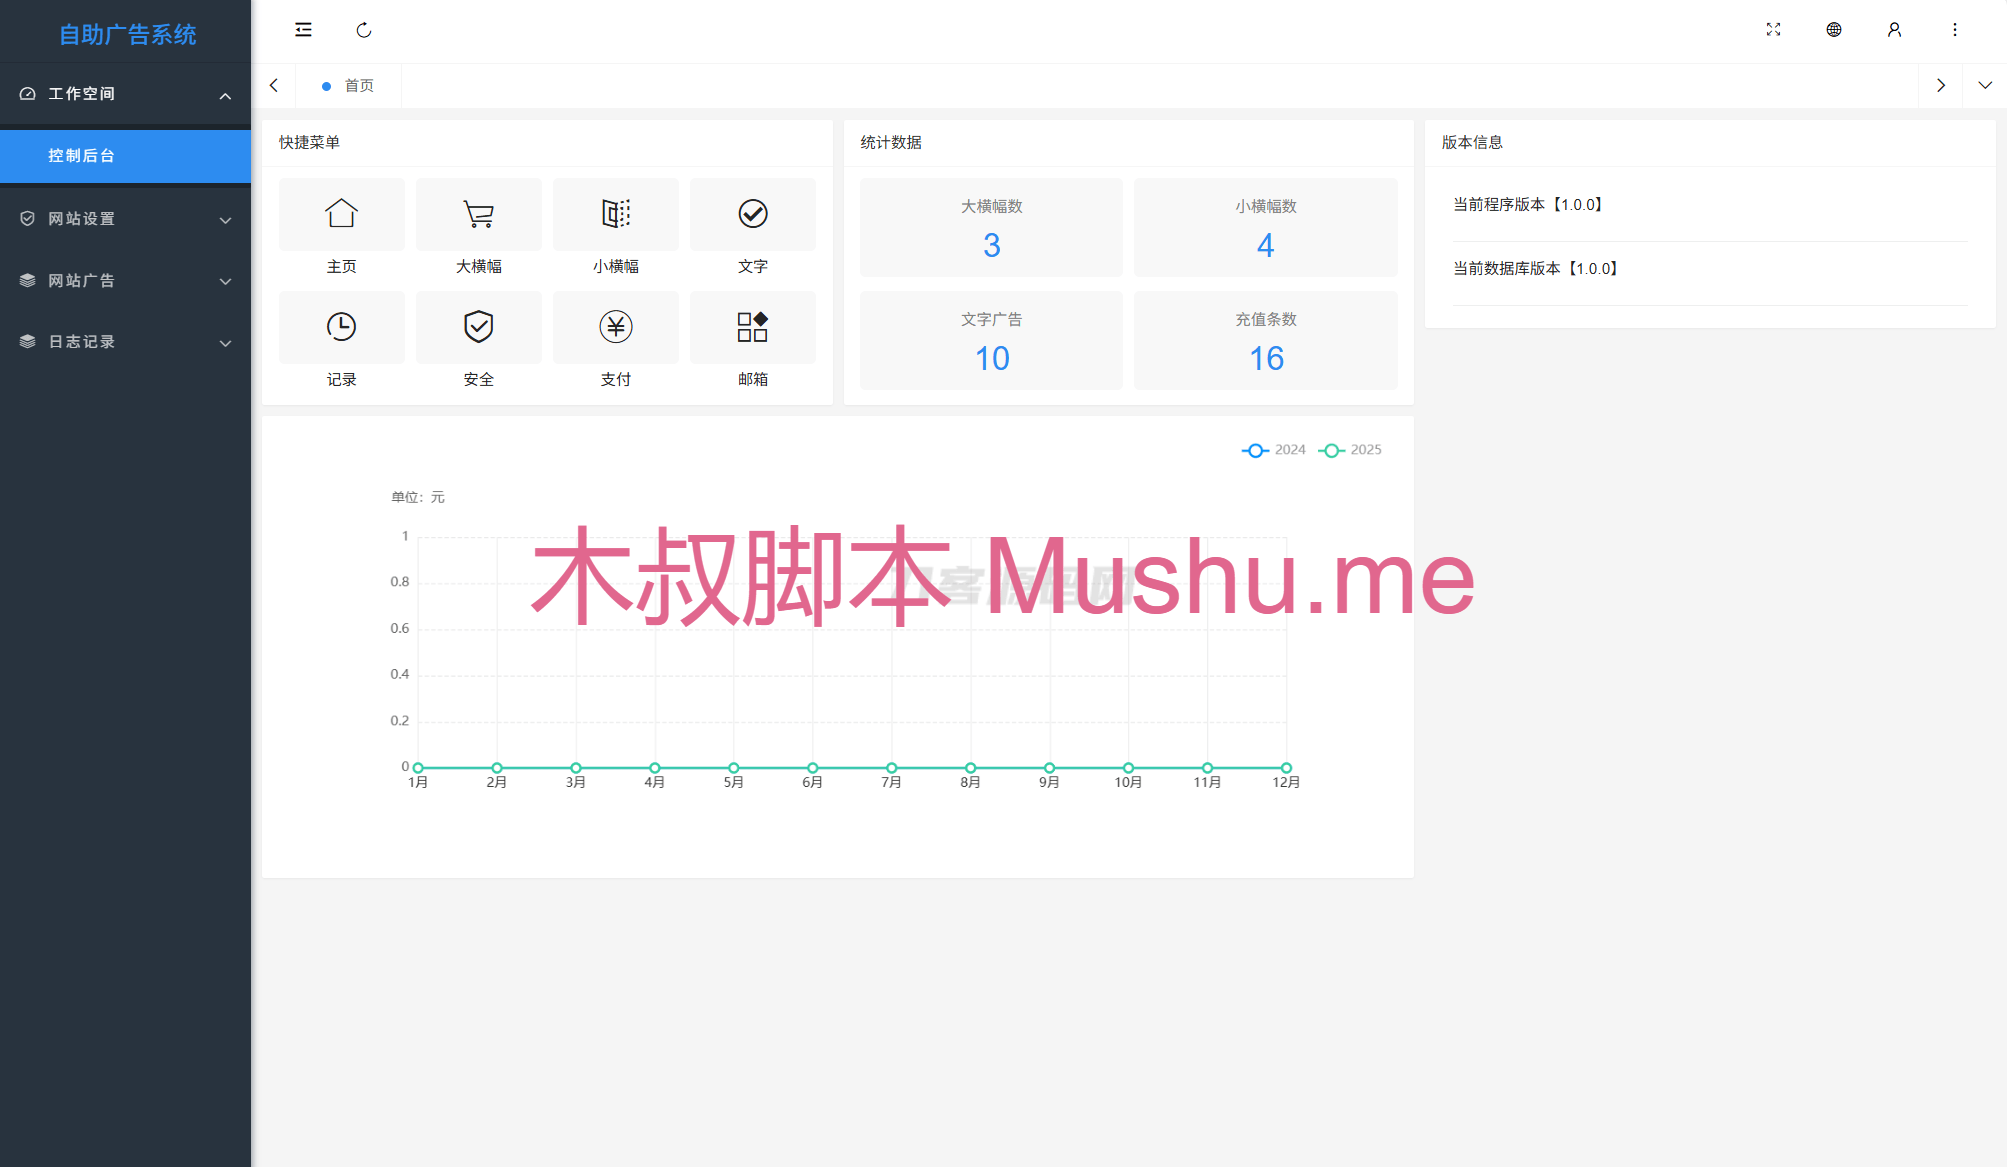Collapse the sidebar with the hamburger toggle

point(303,30)
